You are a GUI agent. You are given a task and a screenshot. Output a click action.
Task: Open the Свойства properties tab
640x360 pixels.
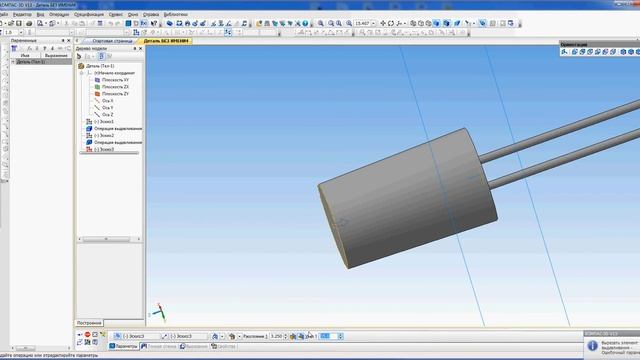[x=224, y=346]
